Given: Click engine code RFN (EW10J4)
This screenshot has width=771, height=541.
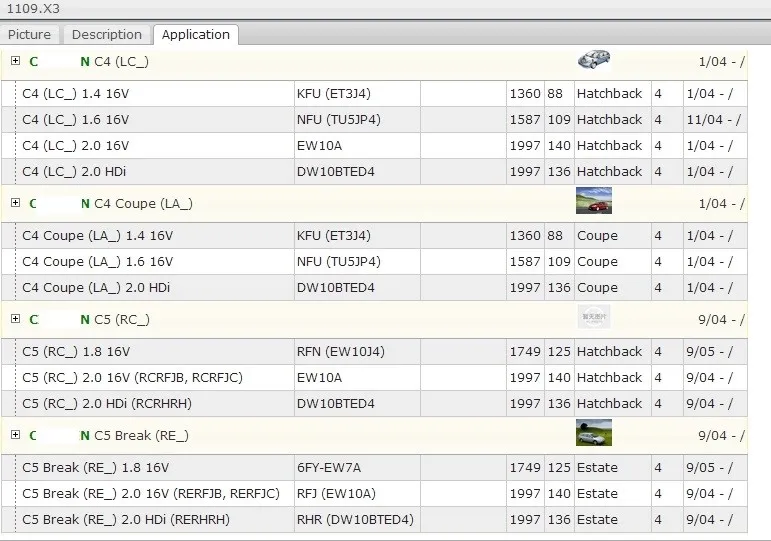Looking at the screenshot, I should (341, 352).
